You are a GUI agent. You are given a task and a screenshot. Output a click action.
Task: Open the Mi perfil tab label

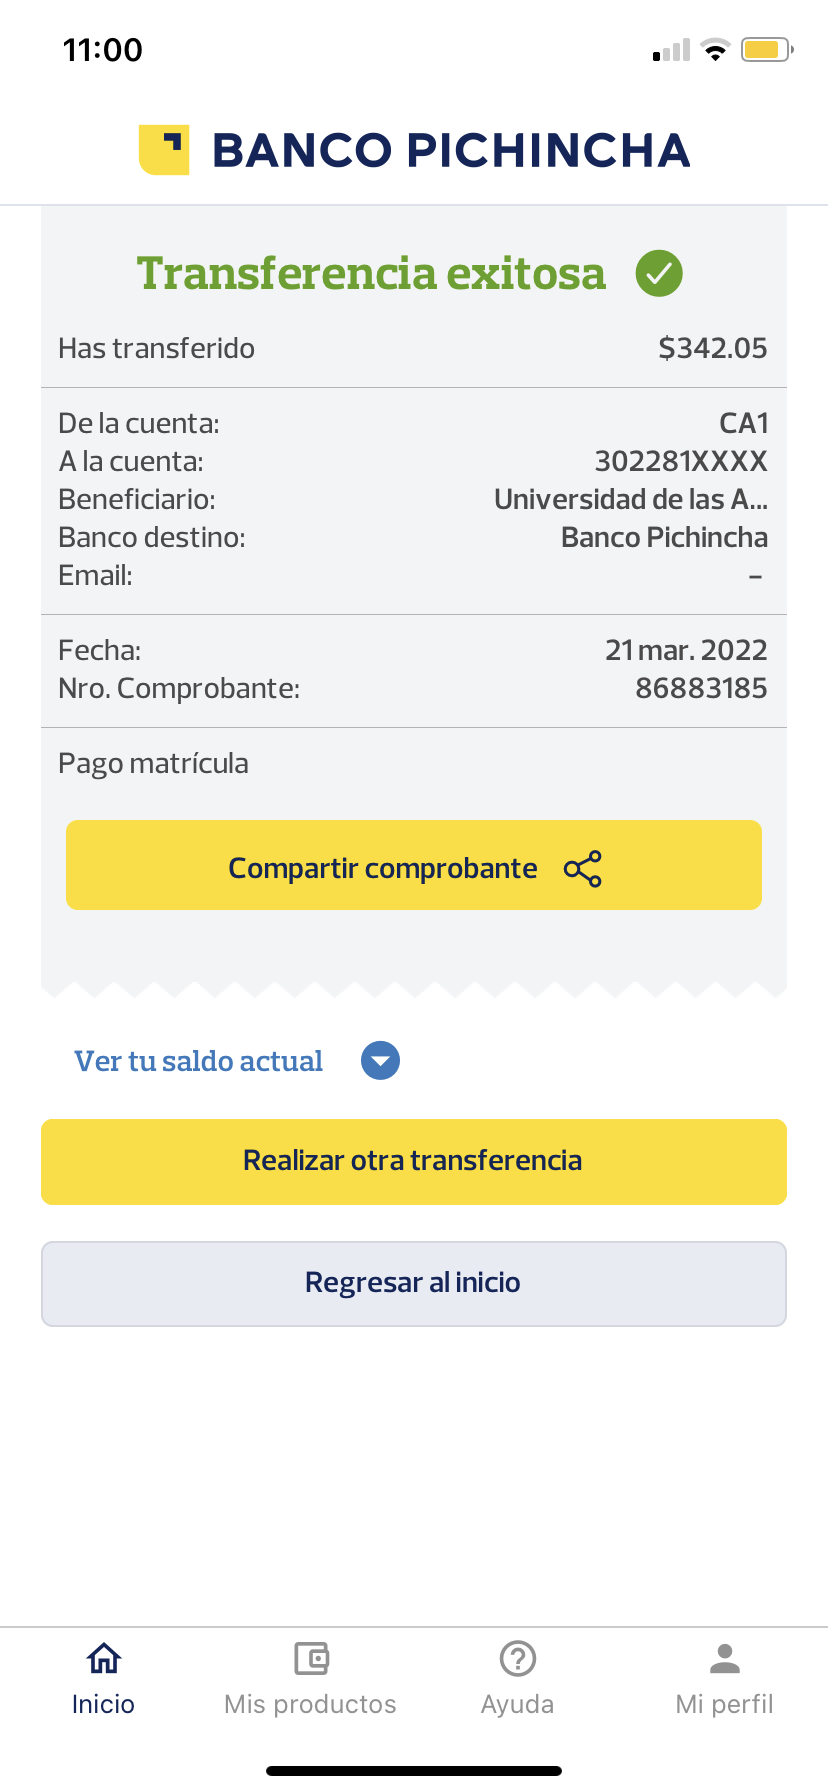point(724,1704)
